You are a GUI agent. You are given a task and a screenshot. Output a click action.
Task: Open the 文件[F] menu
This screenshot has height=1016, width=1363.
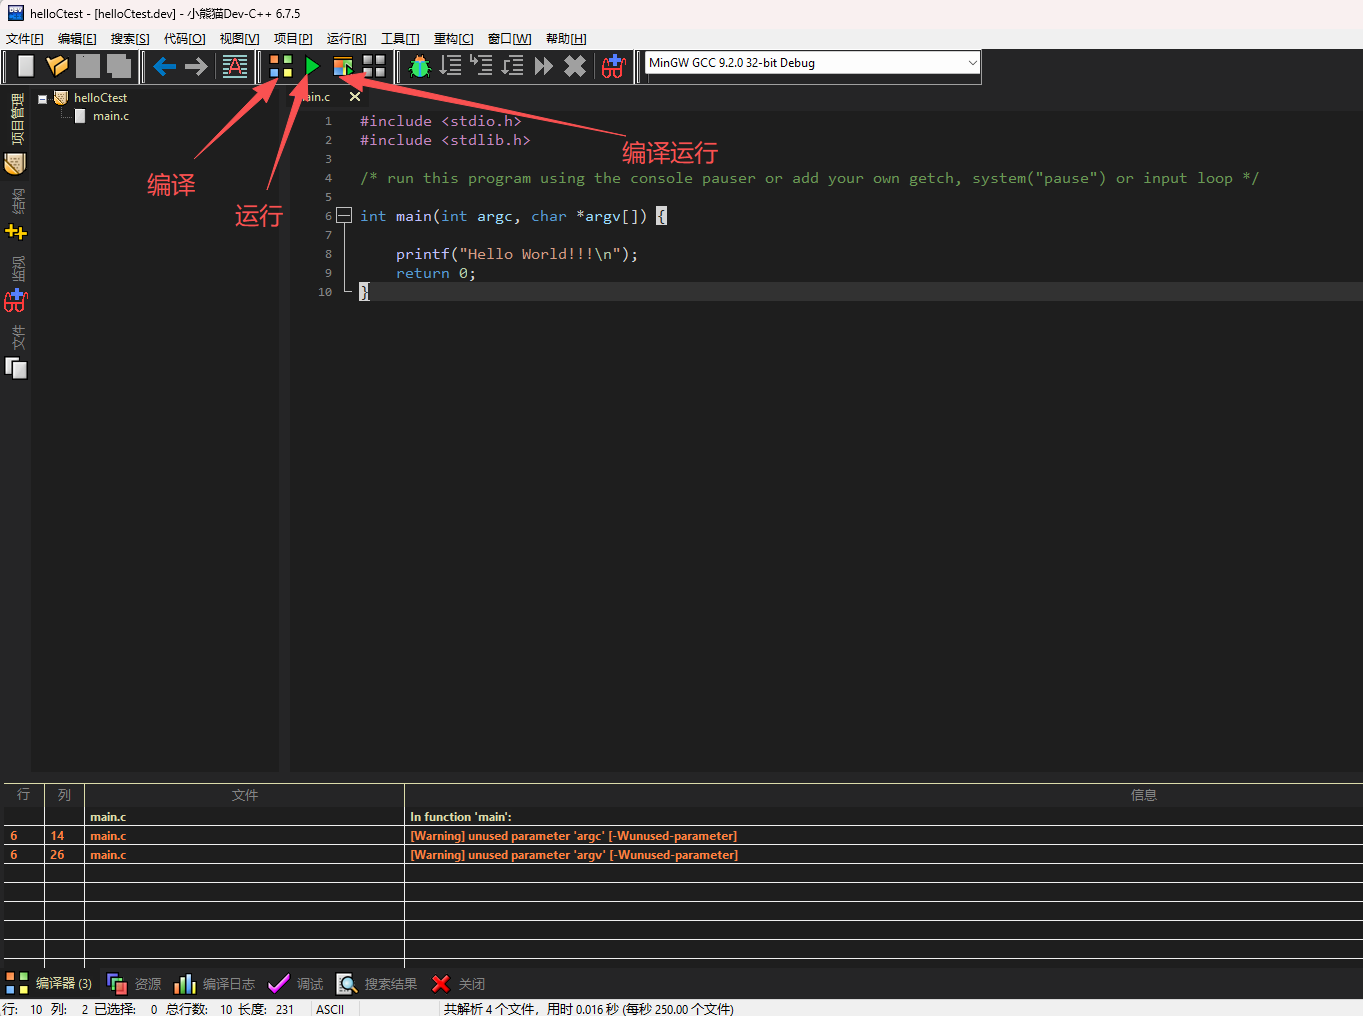click(x=25, y=39)
